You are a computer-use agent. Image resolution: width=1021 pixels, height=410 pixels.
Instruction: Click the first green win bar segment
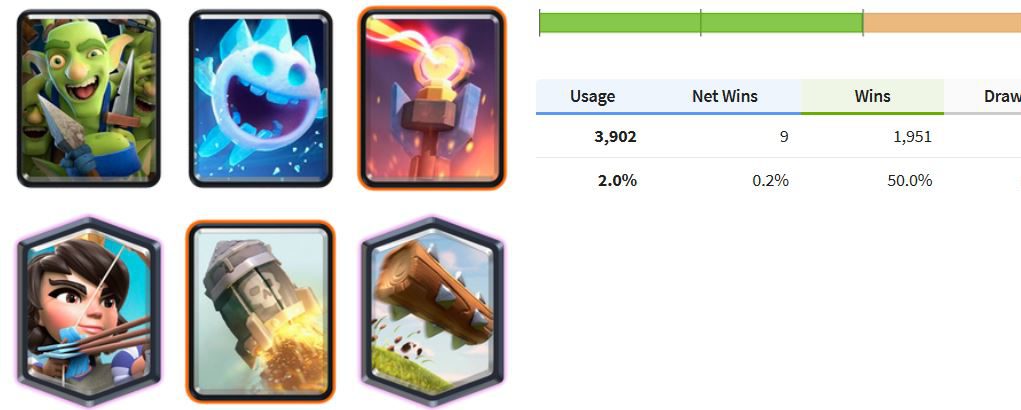[620, 22]
